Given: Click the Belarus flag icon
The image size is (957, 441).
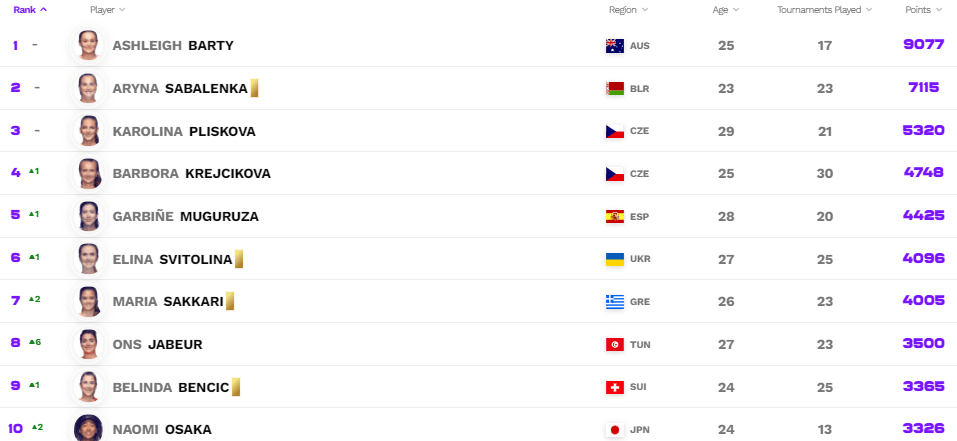Looking at the screenshot, I should 615,88.
